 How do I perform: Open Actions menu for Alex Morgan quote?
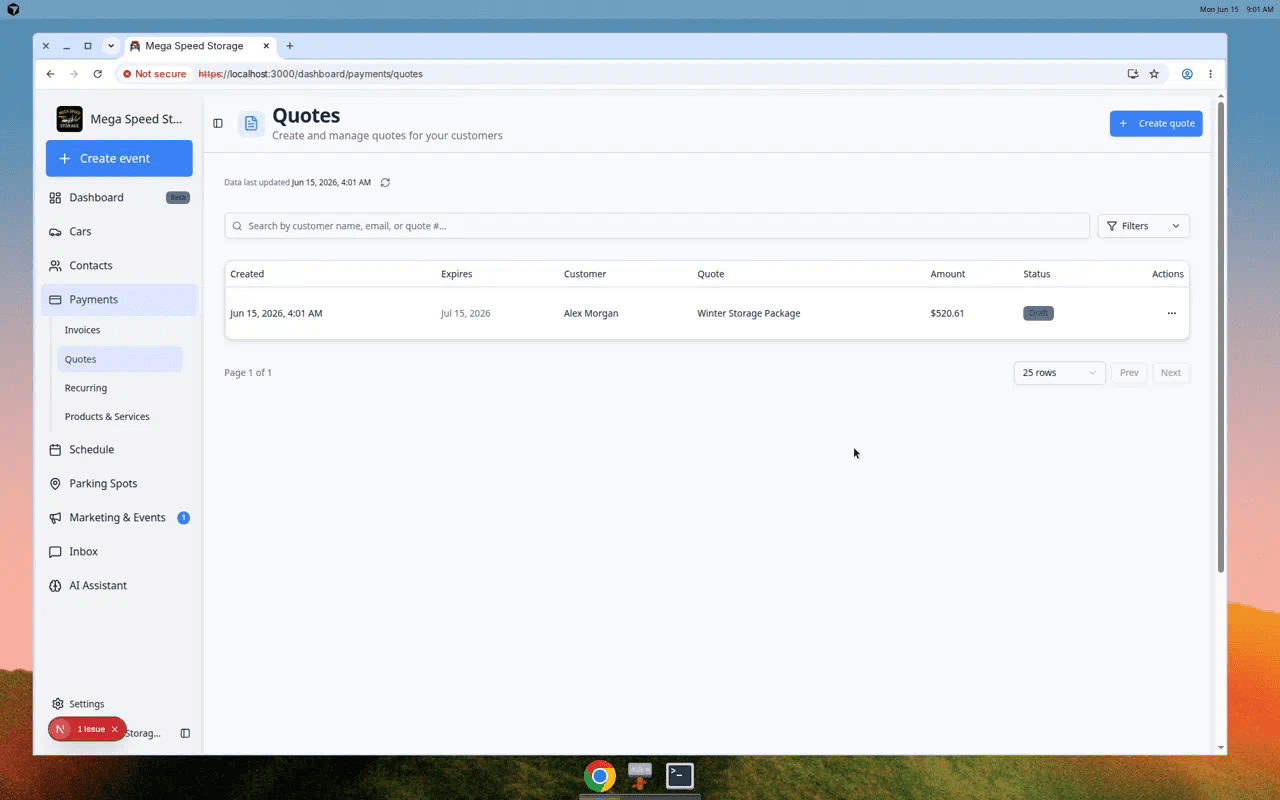(1172, 314)
